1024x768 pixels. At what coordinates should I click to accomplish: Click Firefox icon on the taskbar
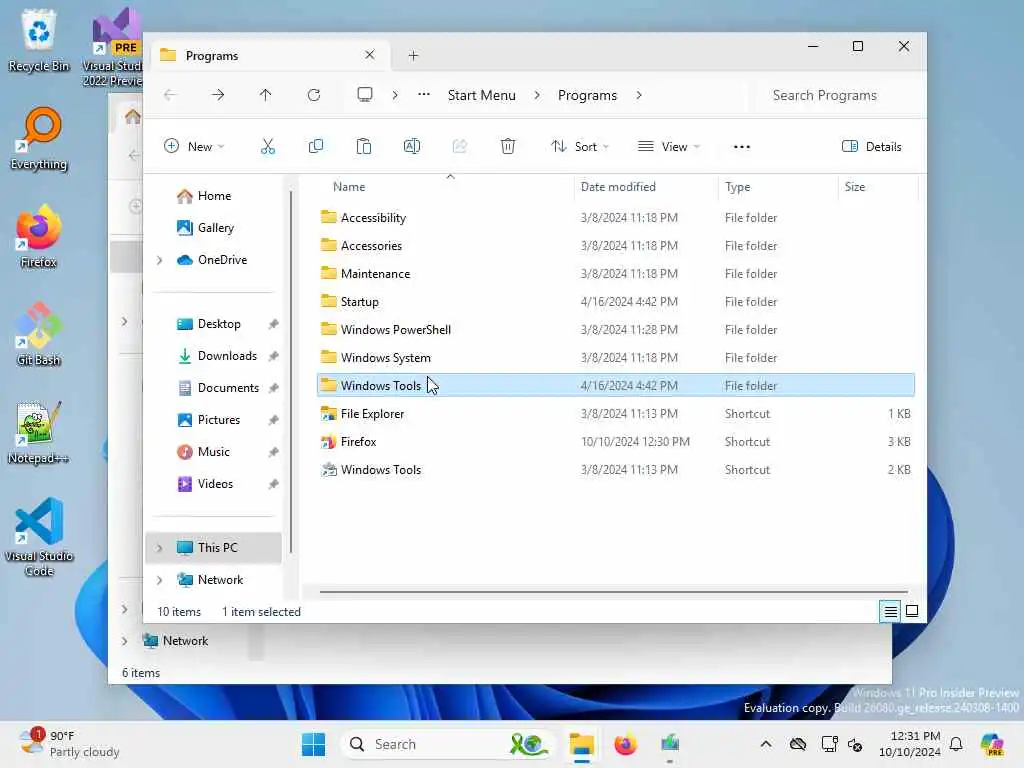[625, 744]
